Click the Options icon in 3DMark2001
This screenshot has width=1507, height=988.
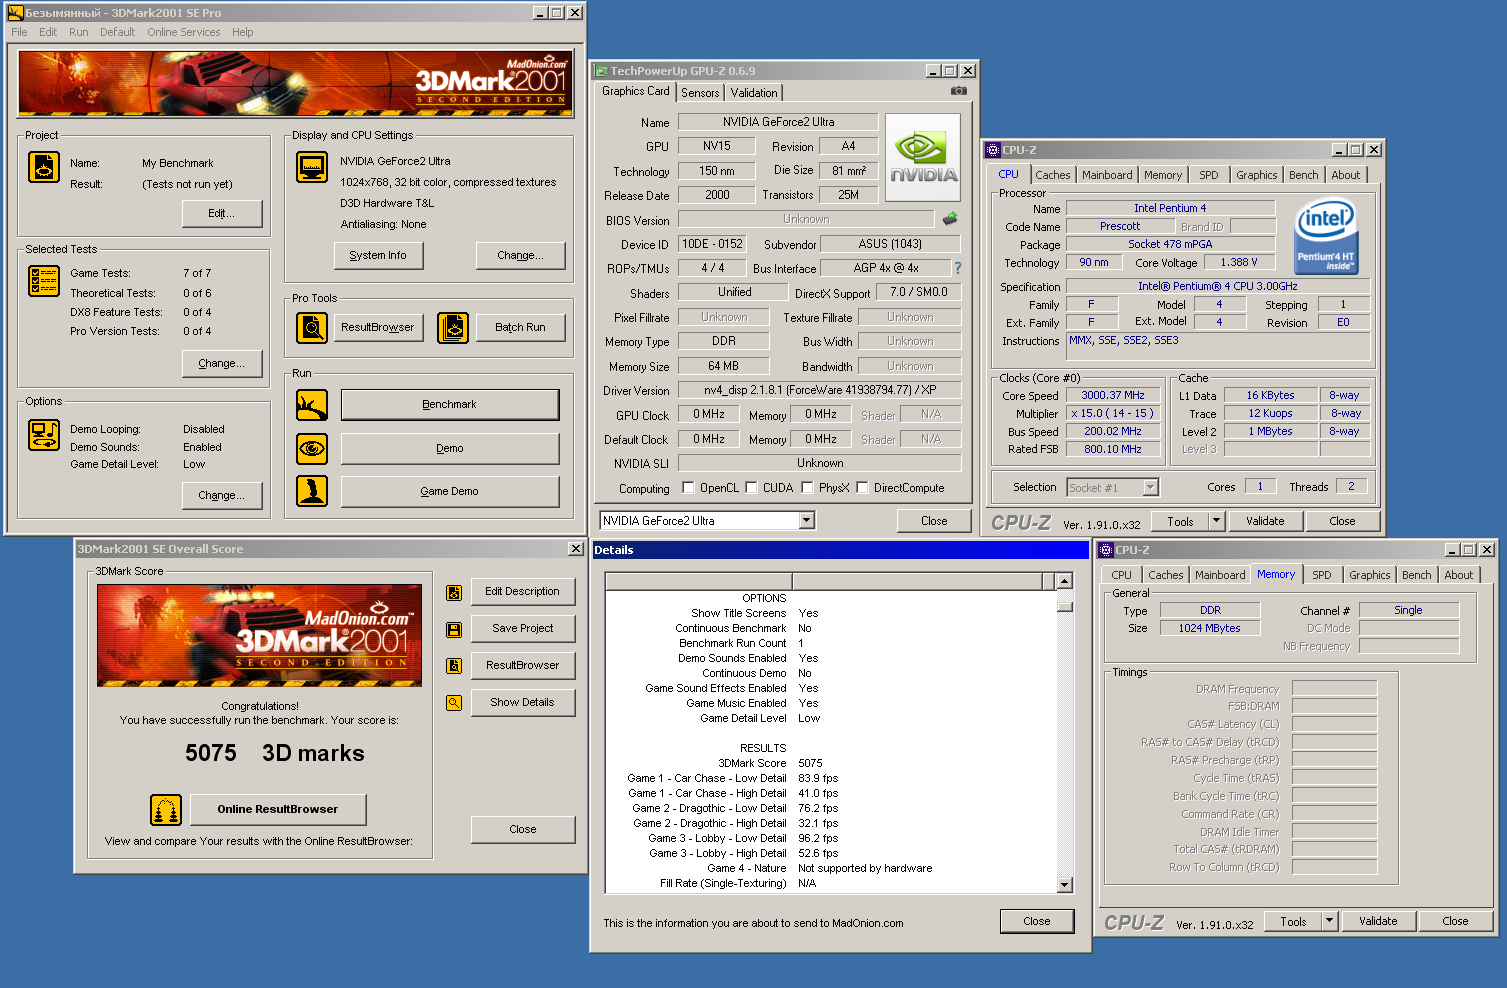(44, 435)
